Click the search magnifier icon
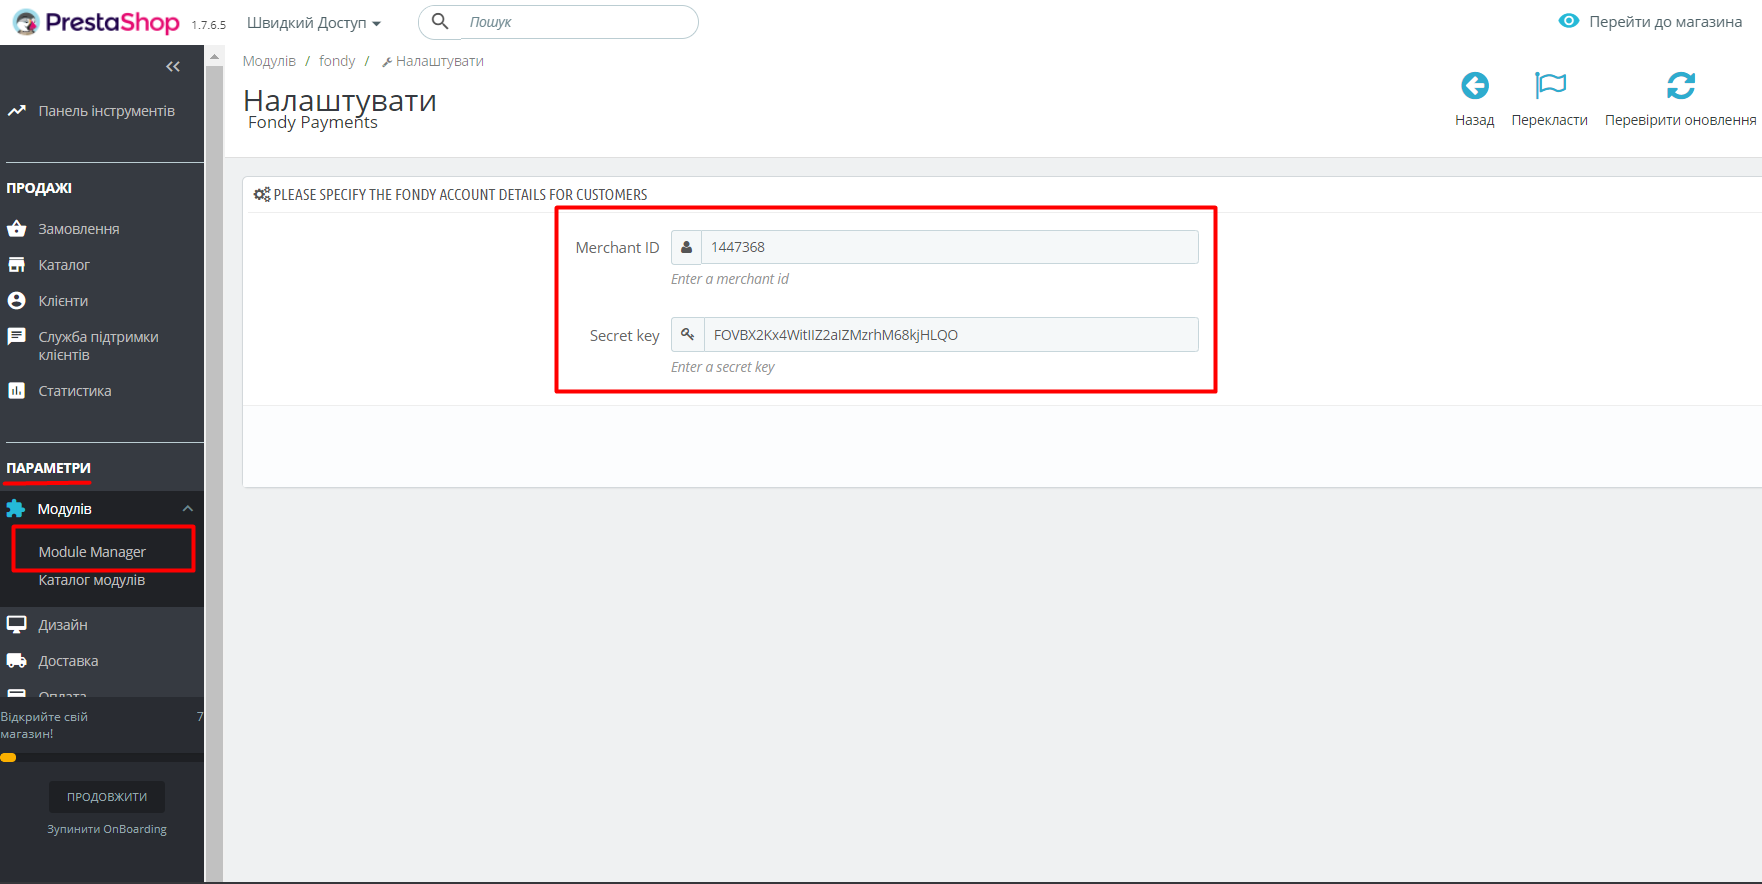The image size is (1762, 884). point(440,21)
